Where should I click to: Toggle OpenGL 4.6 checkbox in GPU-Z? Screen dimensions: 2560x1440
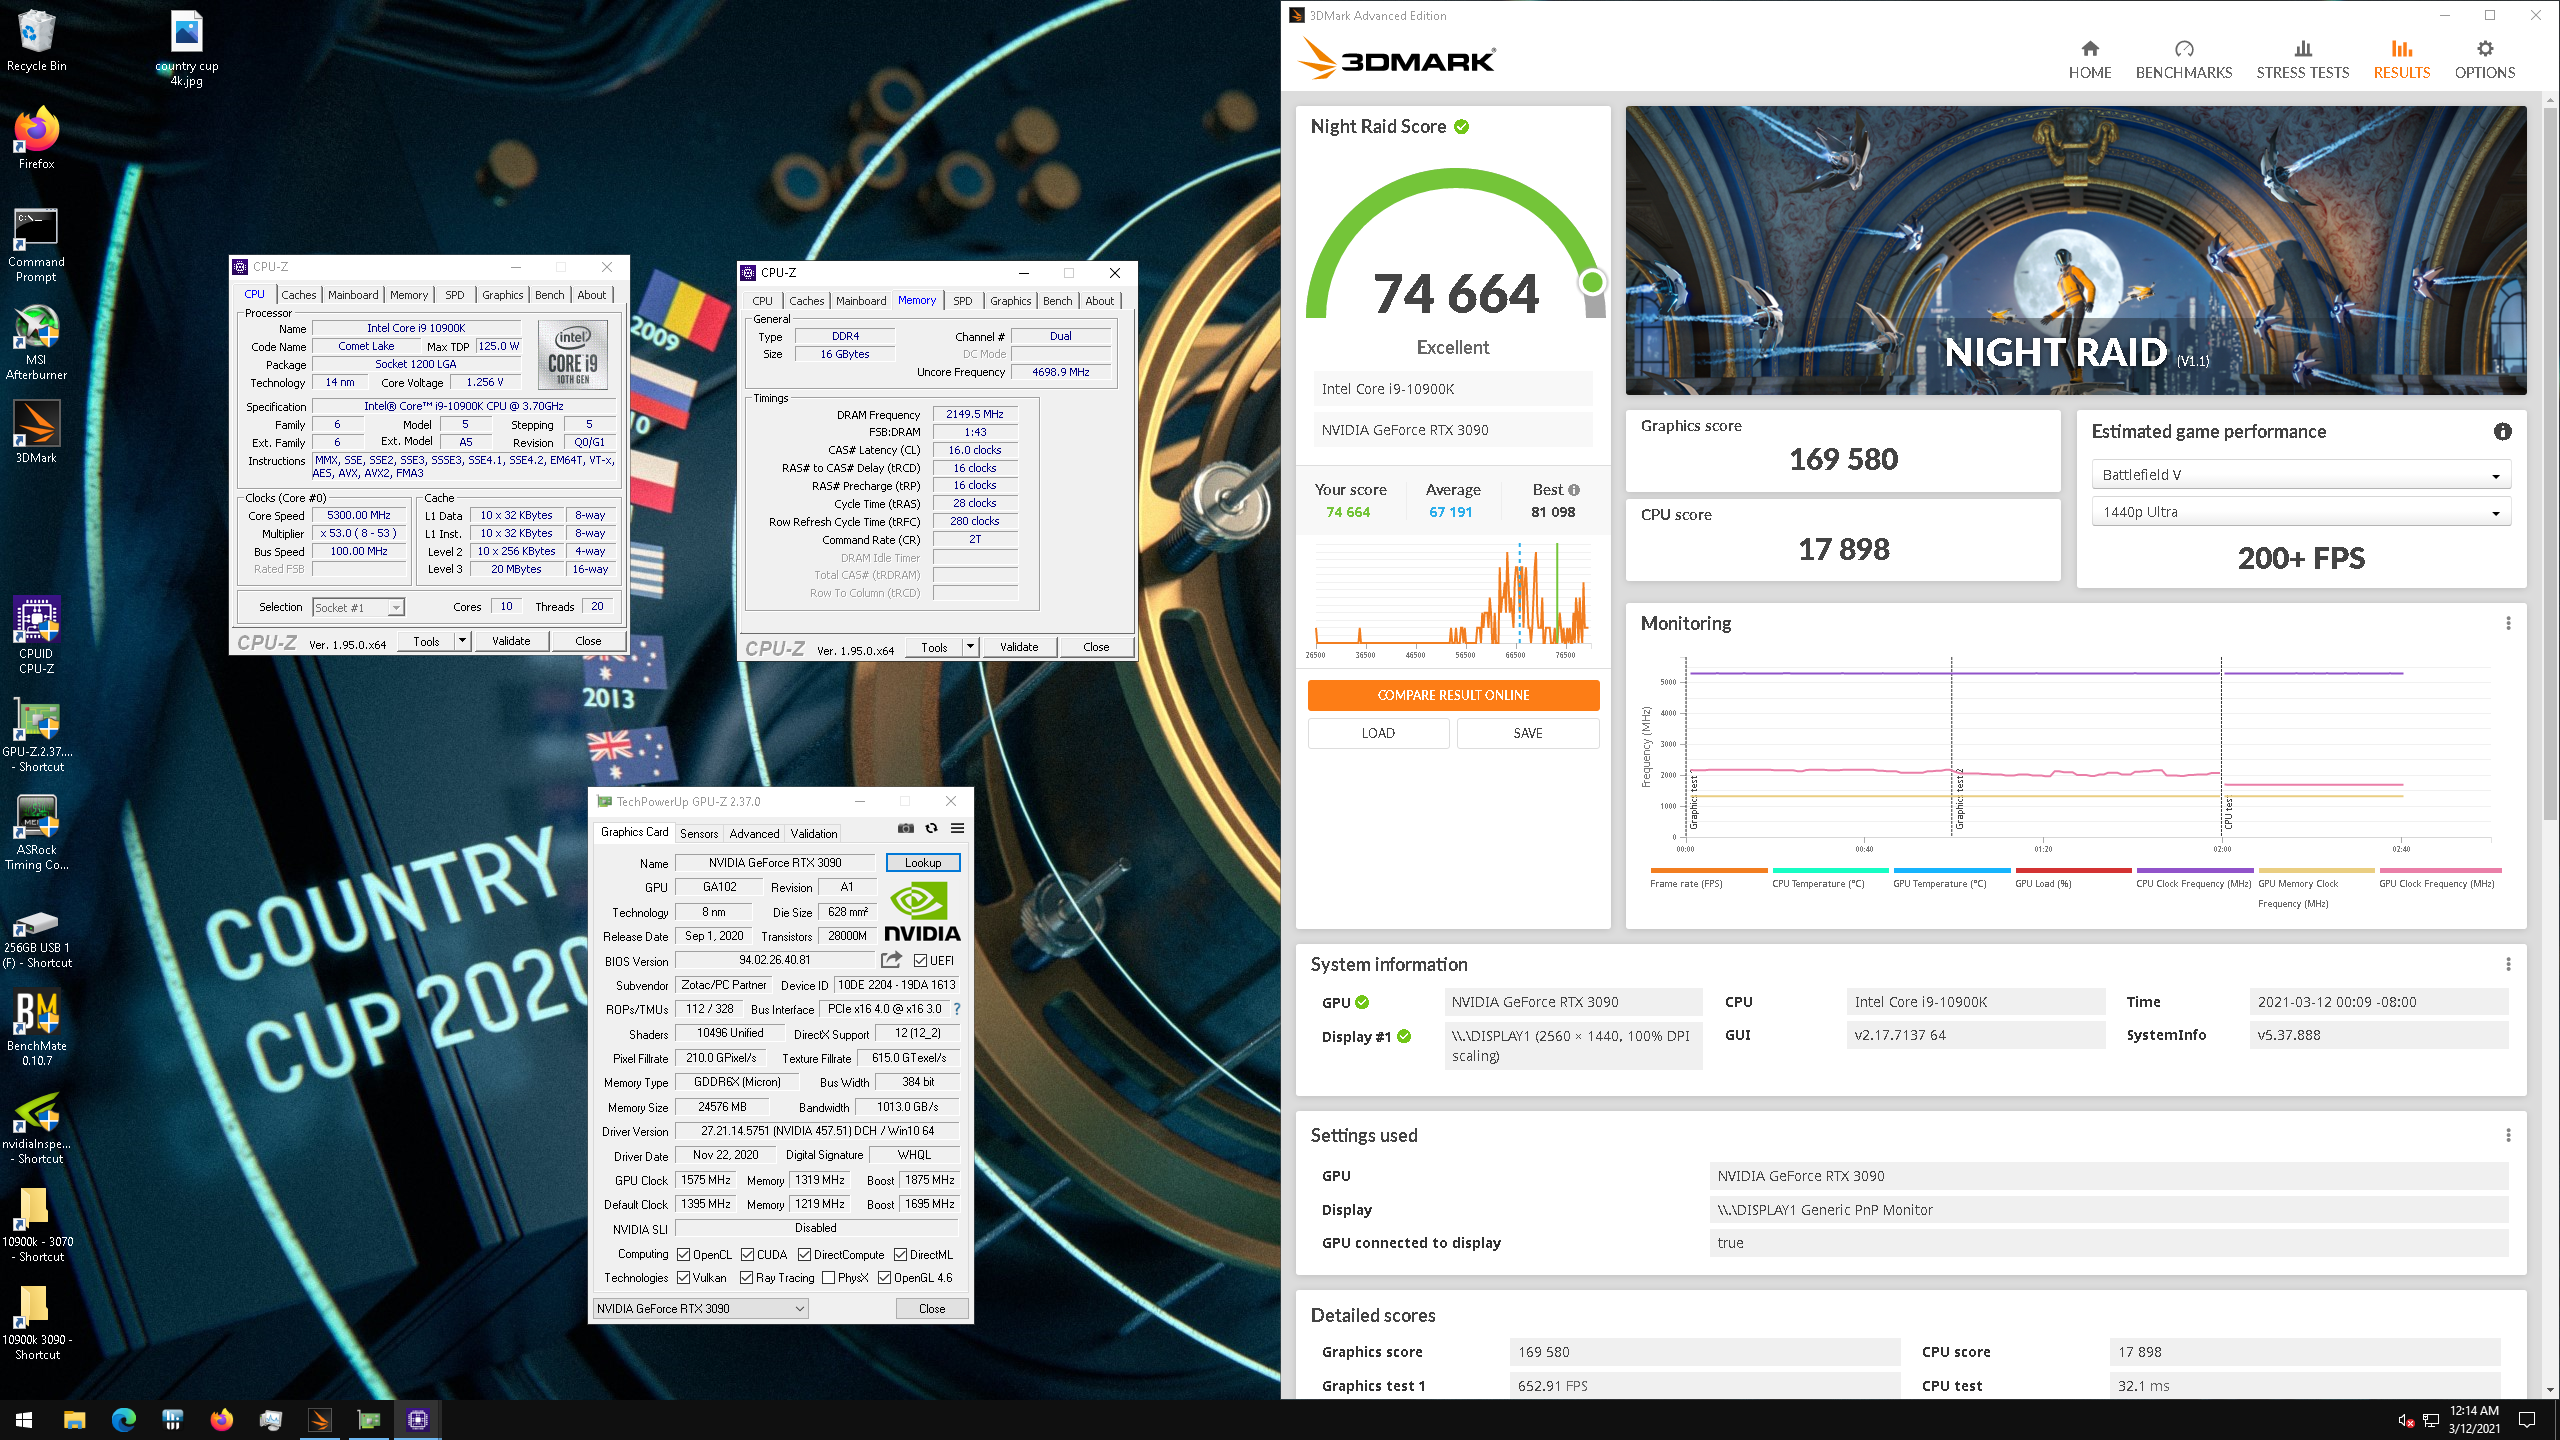point(884,1278)
